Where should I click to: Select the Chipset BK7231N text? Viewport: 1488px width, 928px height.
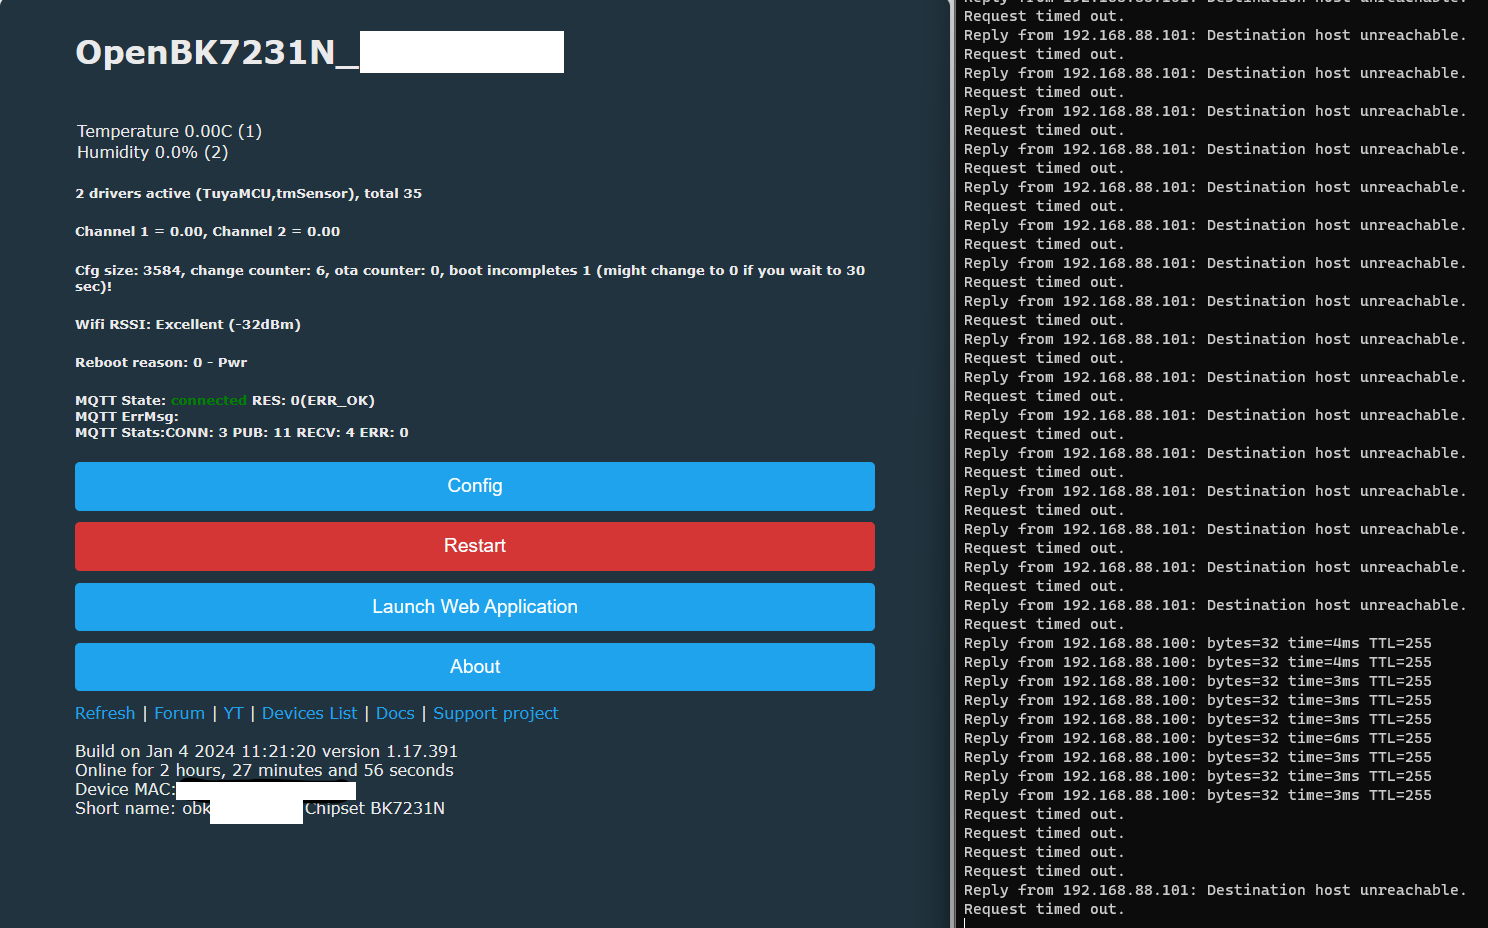pos(375,808)
